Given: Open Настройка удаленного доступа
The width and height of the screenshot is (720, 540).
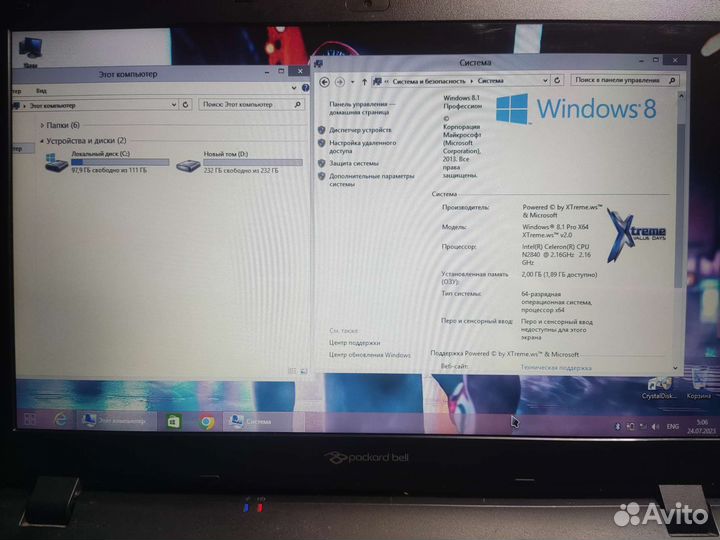Looking at the screenshot, I should coord(362,146).
